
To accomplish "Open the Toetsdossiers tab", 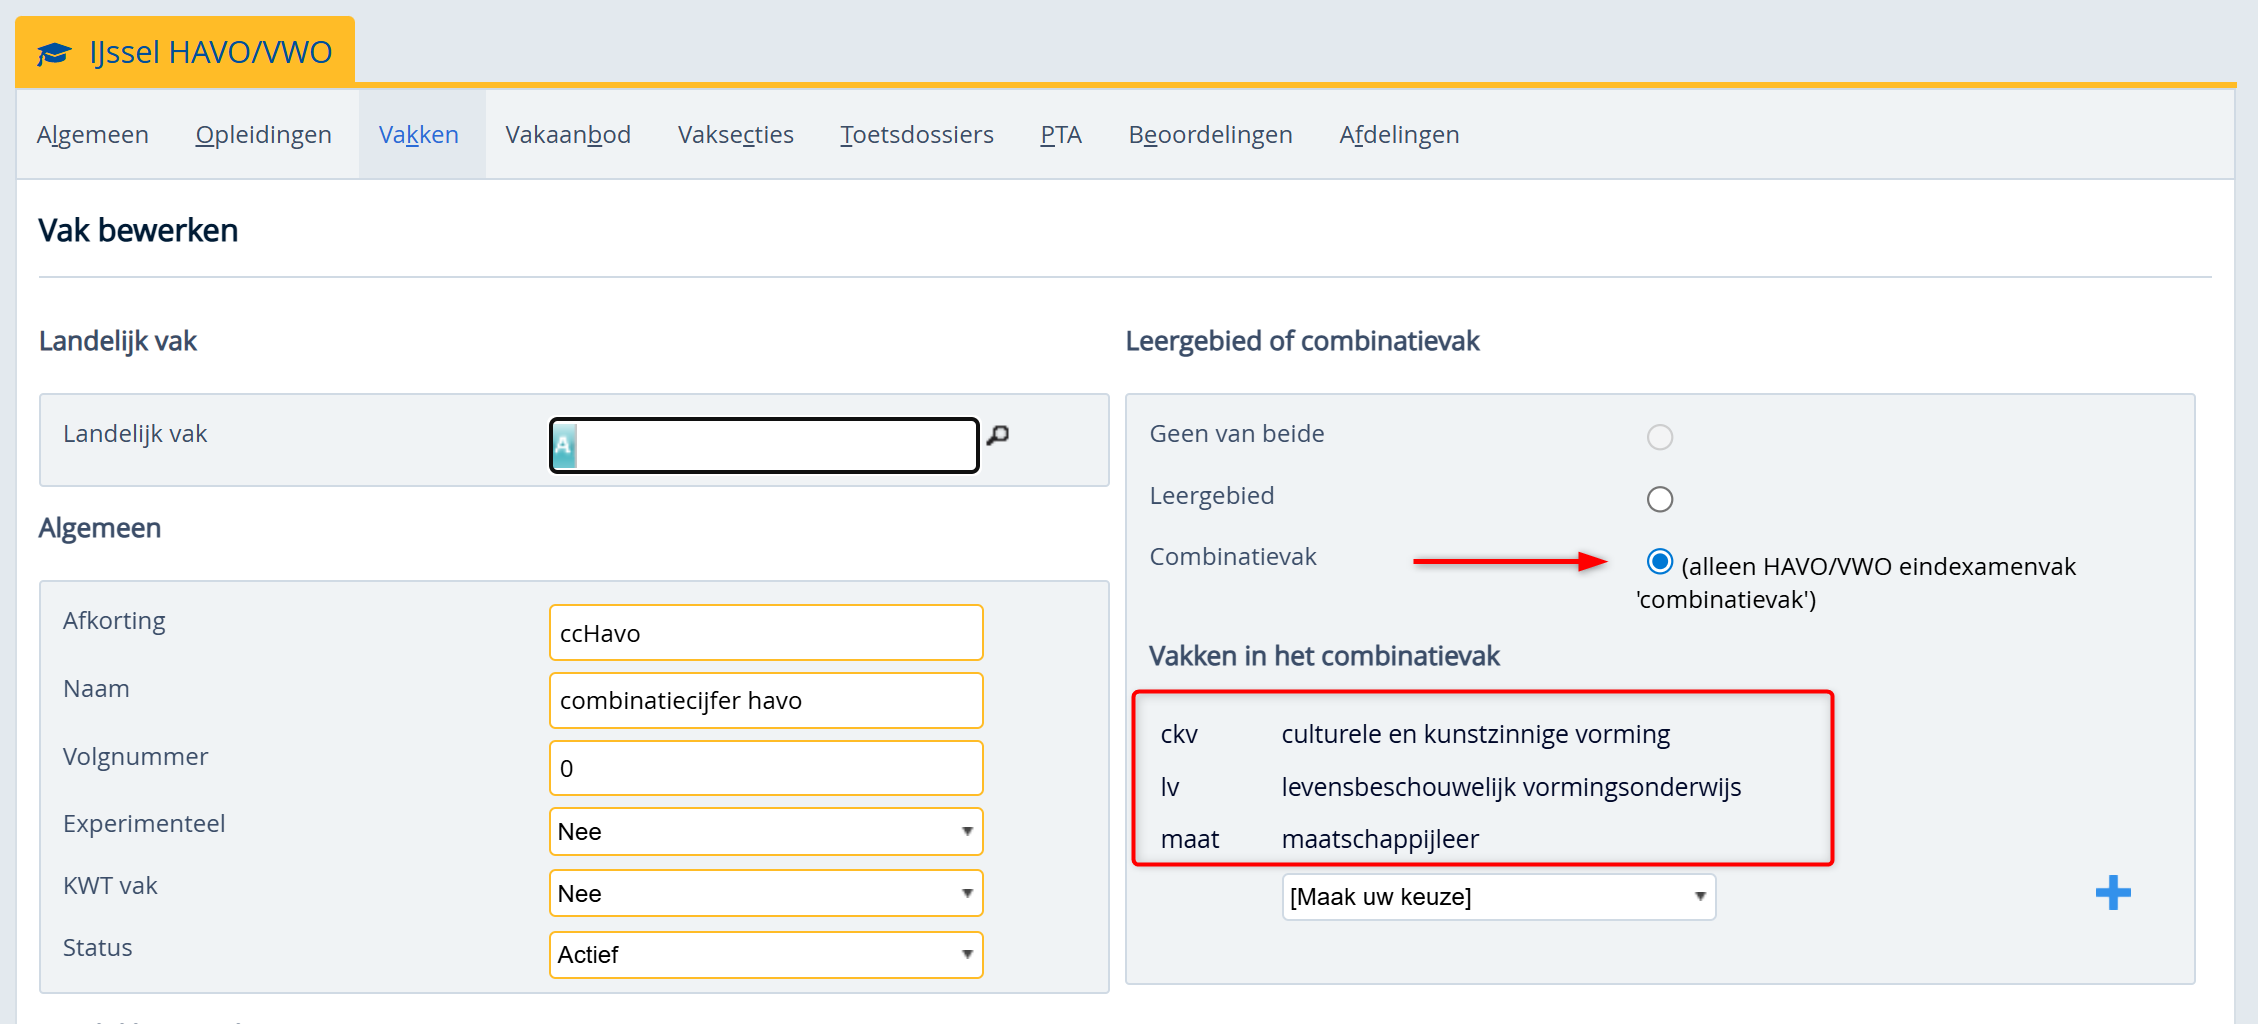I will [916, 135].
